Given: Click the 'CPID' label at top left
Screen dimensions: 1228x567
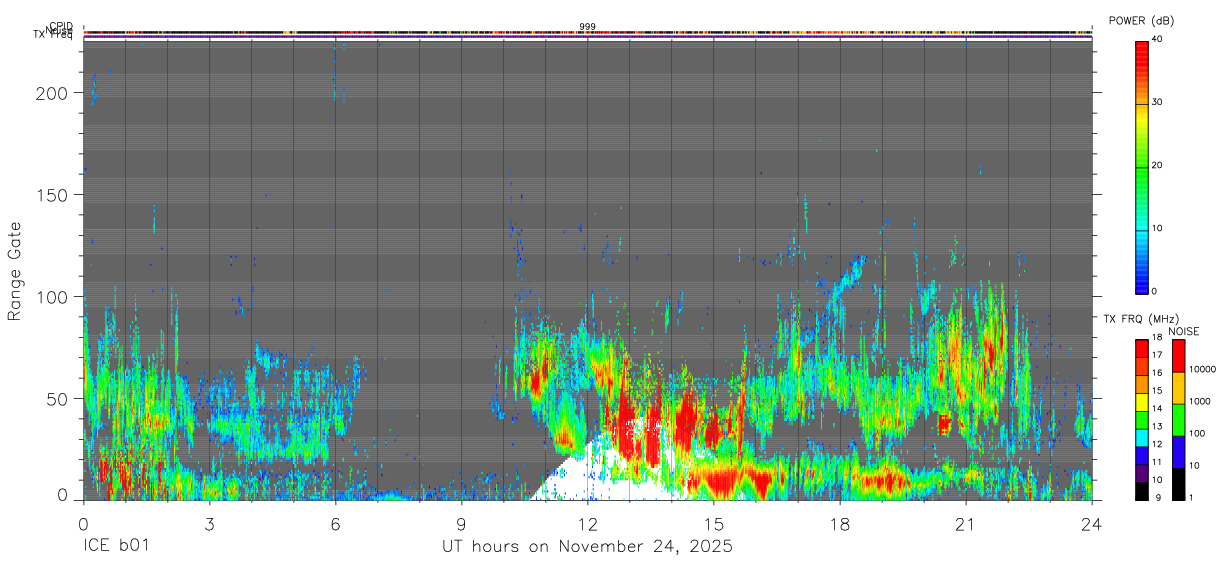Looking at the screenshot, I should [x=60, y=26].
